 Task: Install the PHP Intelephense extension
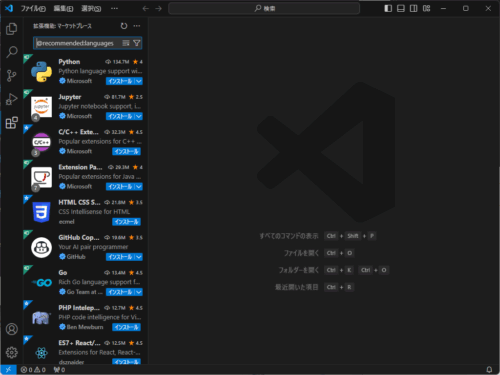(126, 327)
